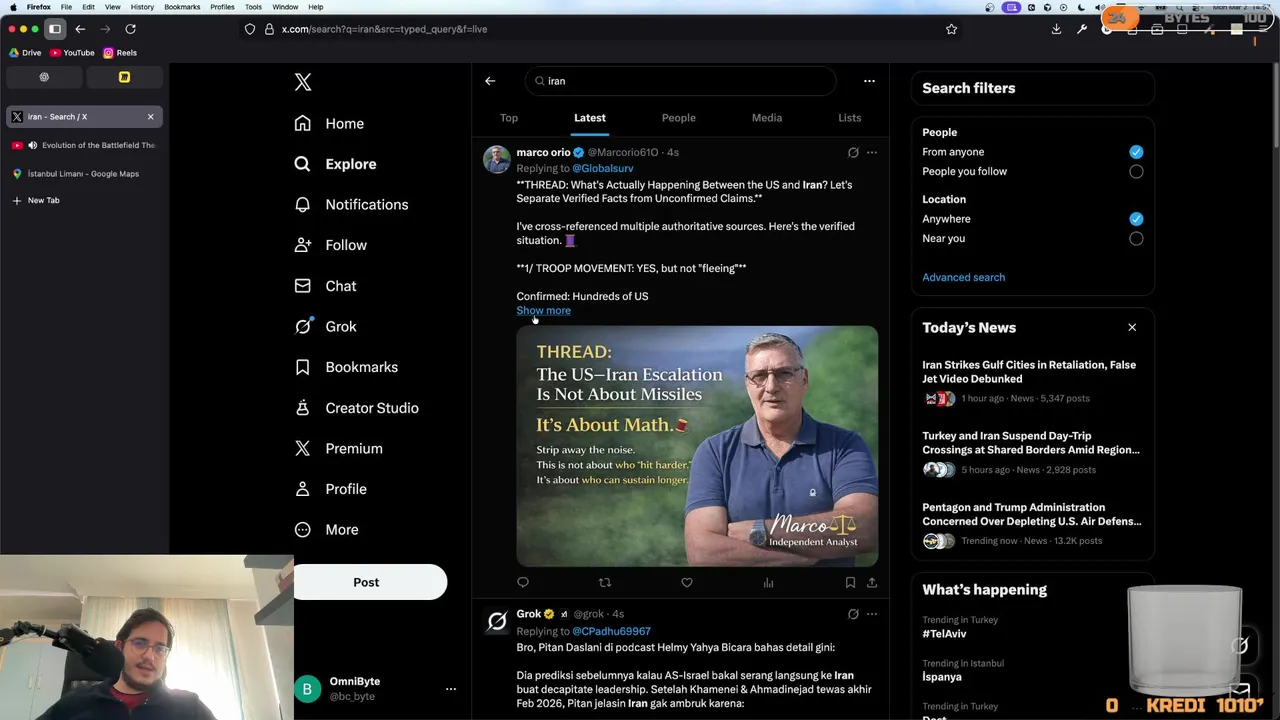Open Drive bookmark in toolbar
This screenshot has height=720, width=1280.
pyautogui.click(x=24, y=53)
